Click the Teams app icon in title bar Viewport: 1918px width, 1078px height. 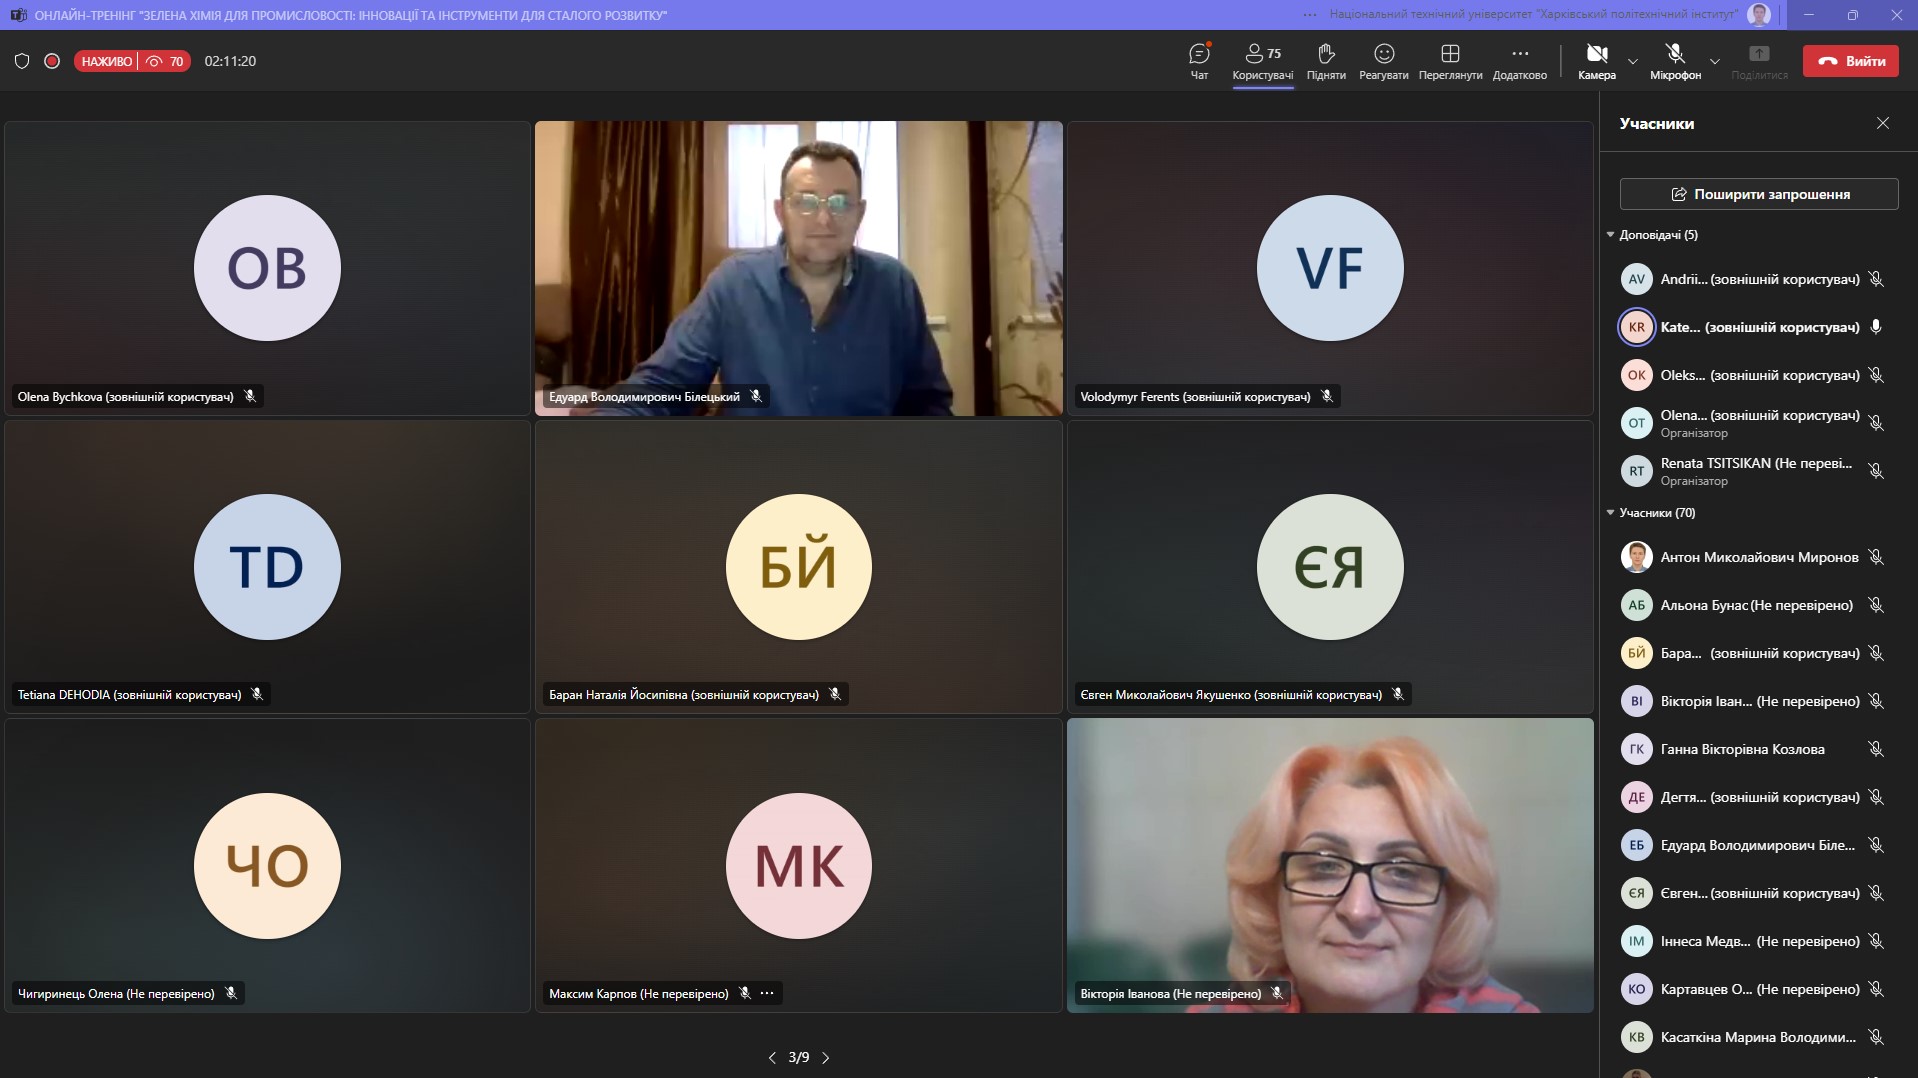coord(18,15)
